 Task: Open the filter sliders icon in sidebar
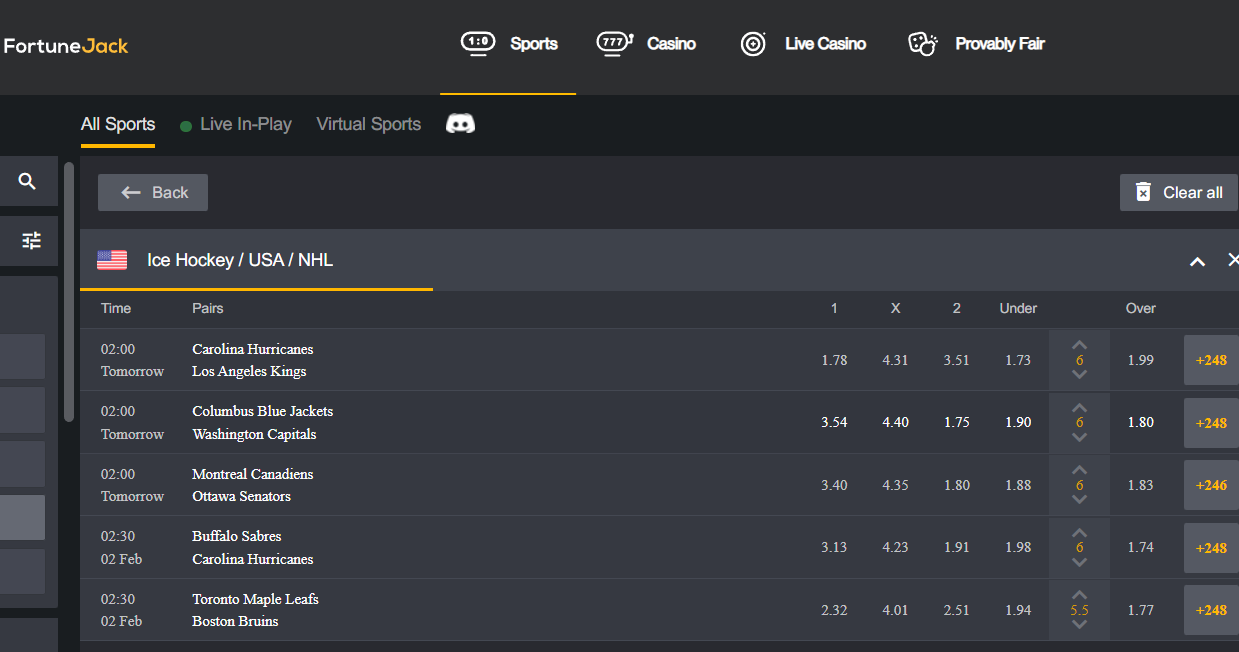31,240
